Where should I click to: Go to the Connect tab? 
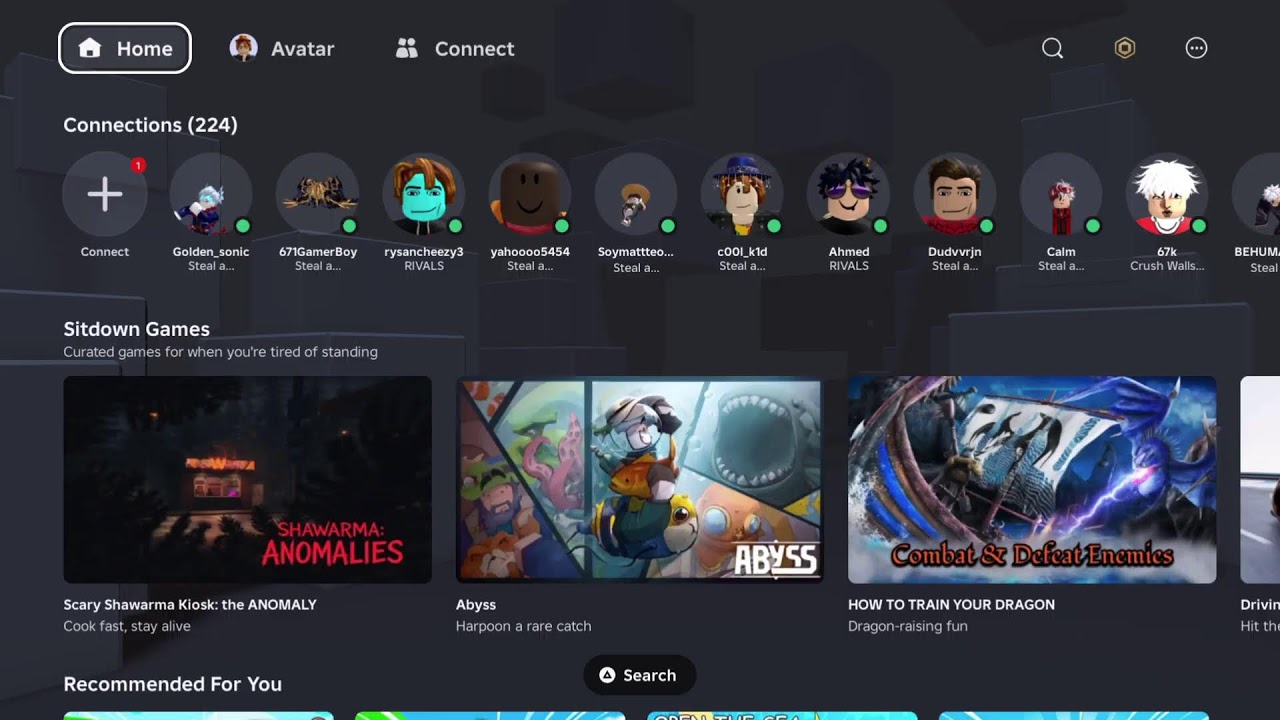[455, 48]
